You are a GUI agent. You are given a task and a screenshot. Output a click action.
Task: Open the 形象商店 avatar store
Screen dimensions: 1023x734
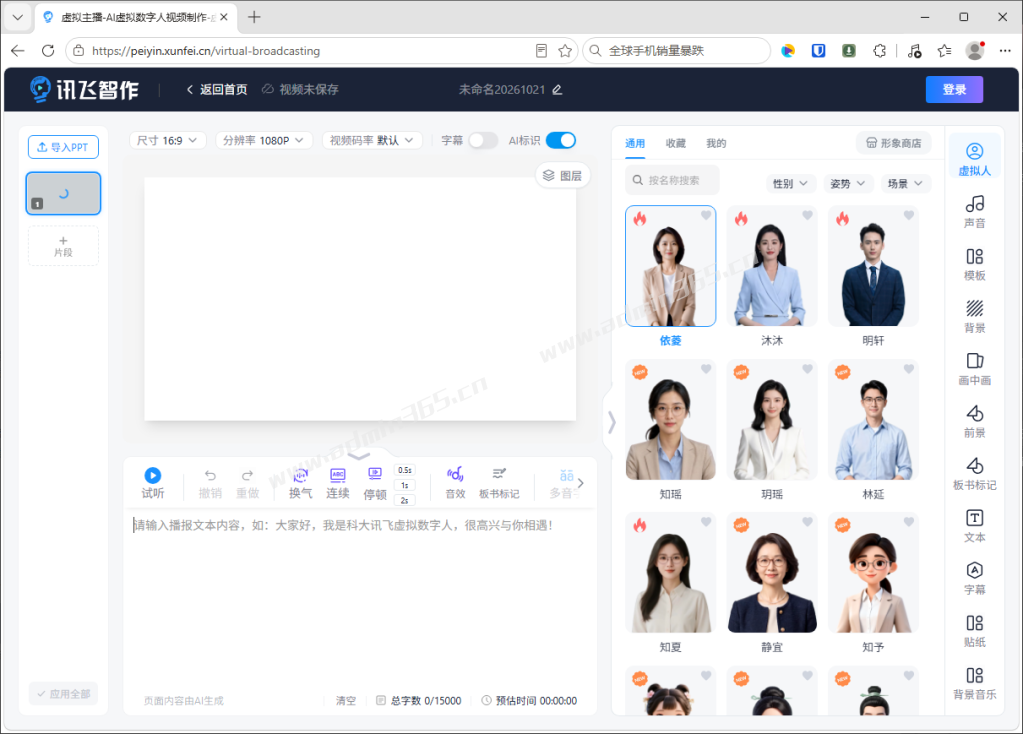pos(893,143)
